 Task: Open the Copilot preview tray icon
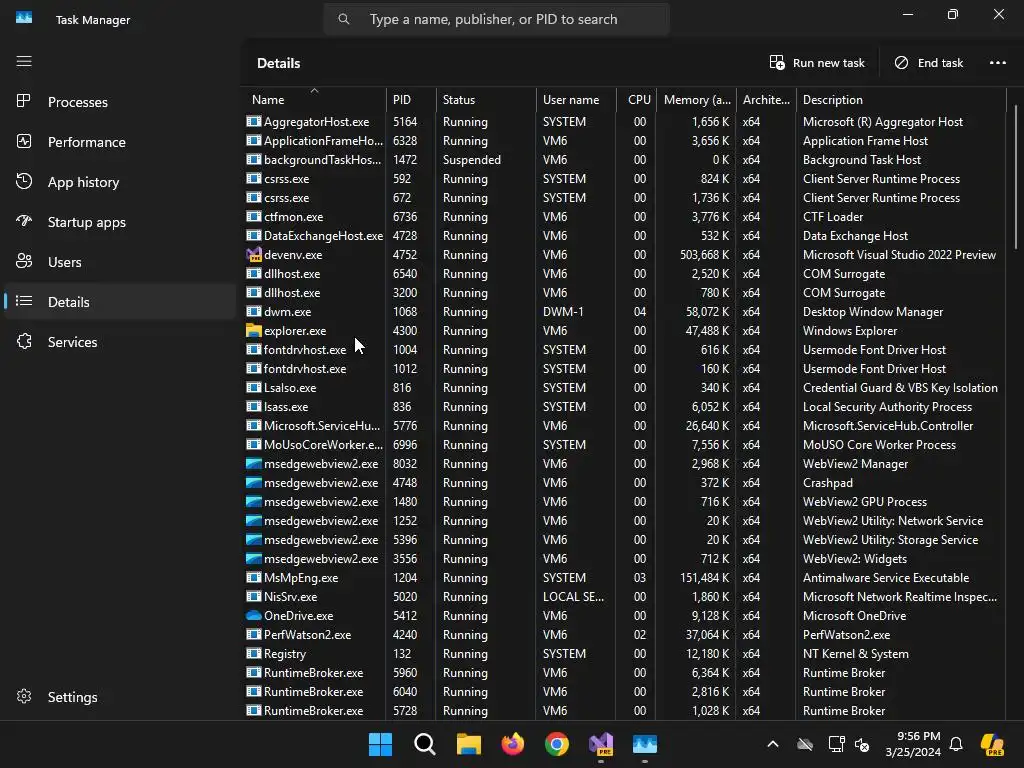click(992, 744)
